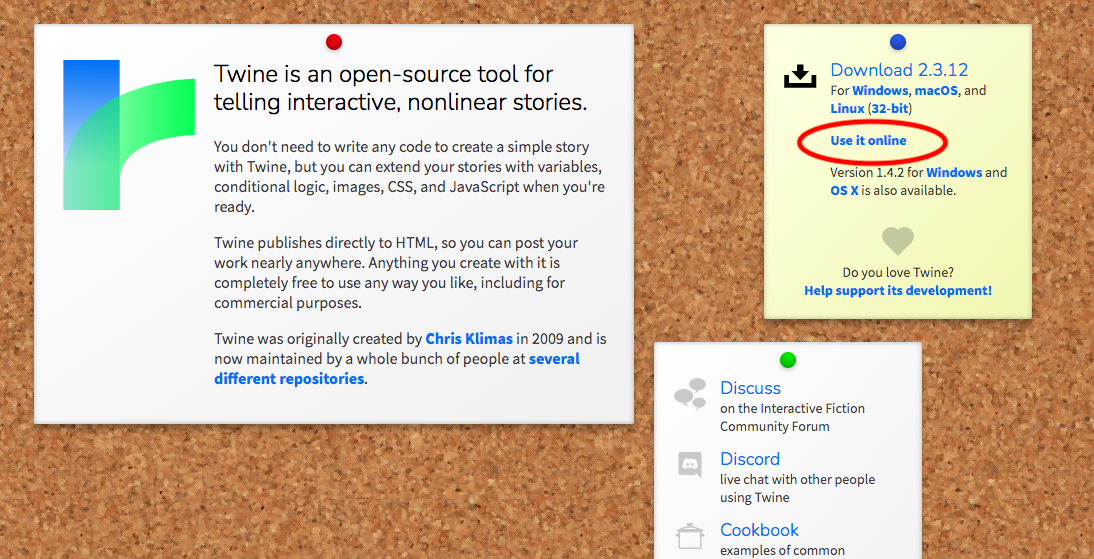Viewport: 1094px width, 559px height.
Task: Open the OS X version 1.4.2 link
Action: (x=844, y=190)
